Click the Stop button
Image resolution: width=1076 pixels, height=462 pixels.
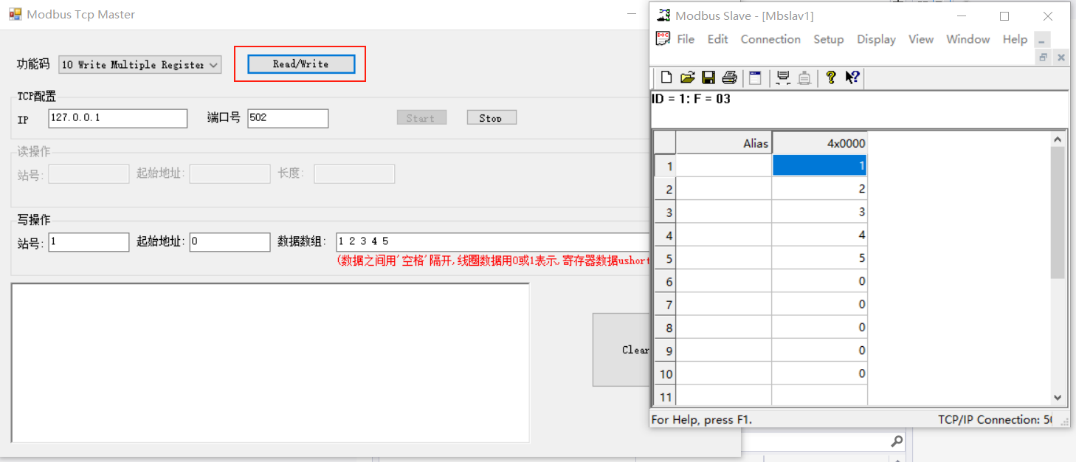pyautogui.click(x=491, y=118)
